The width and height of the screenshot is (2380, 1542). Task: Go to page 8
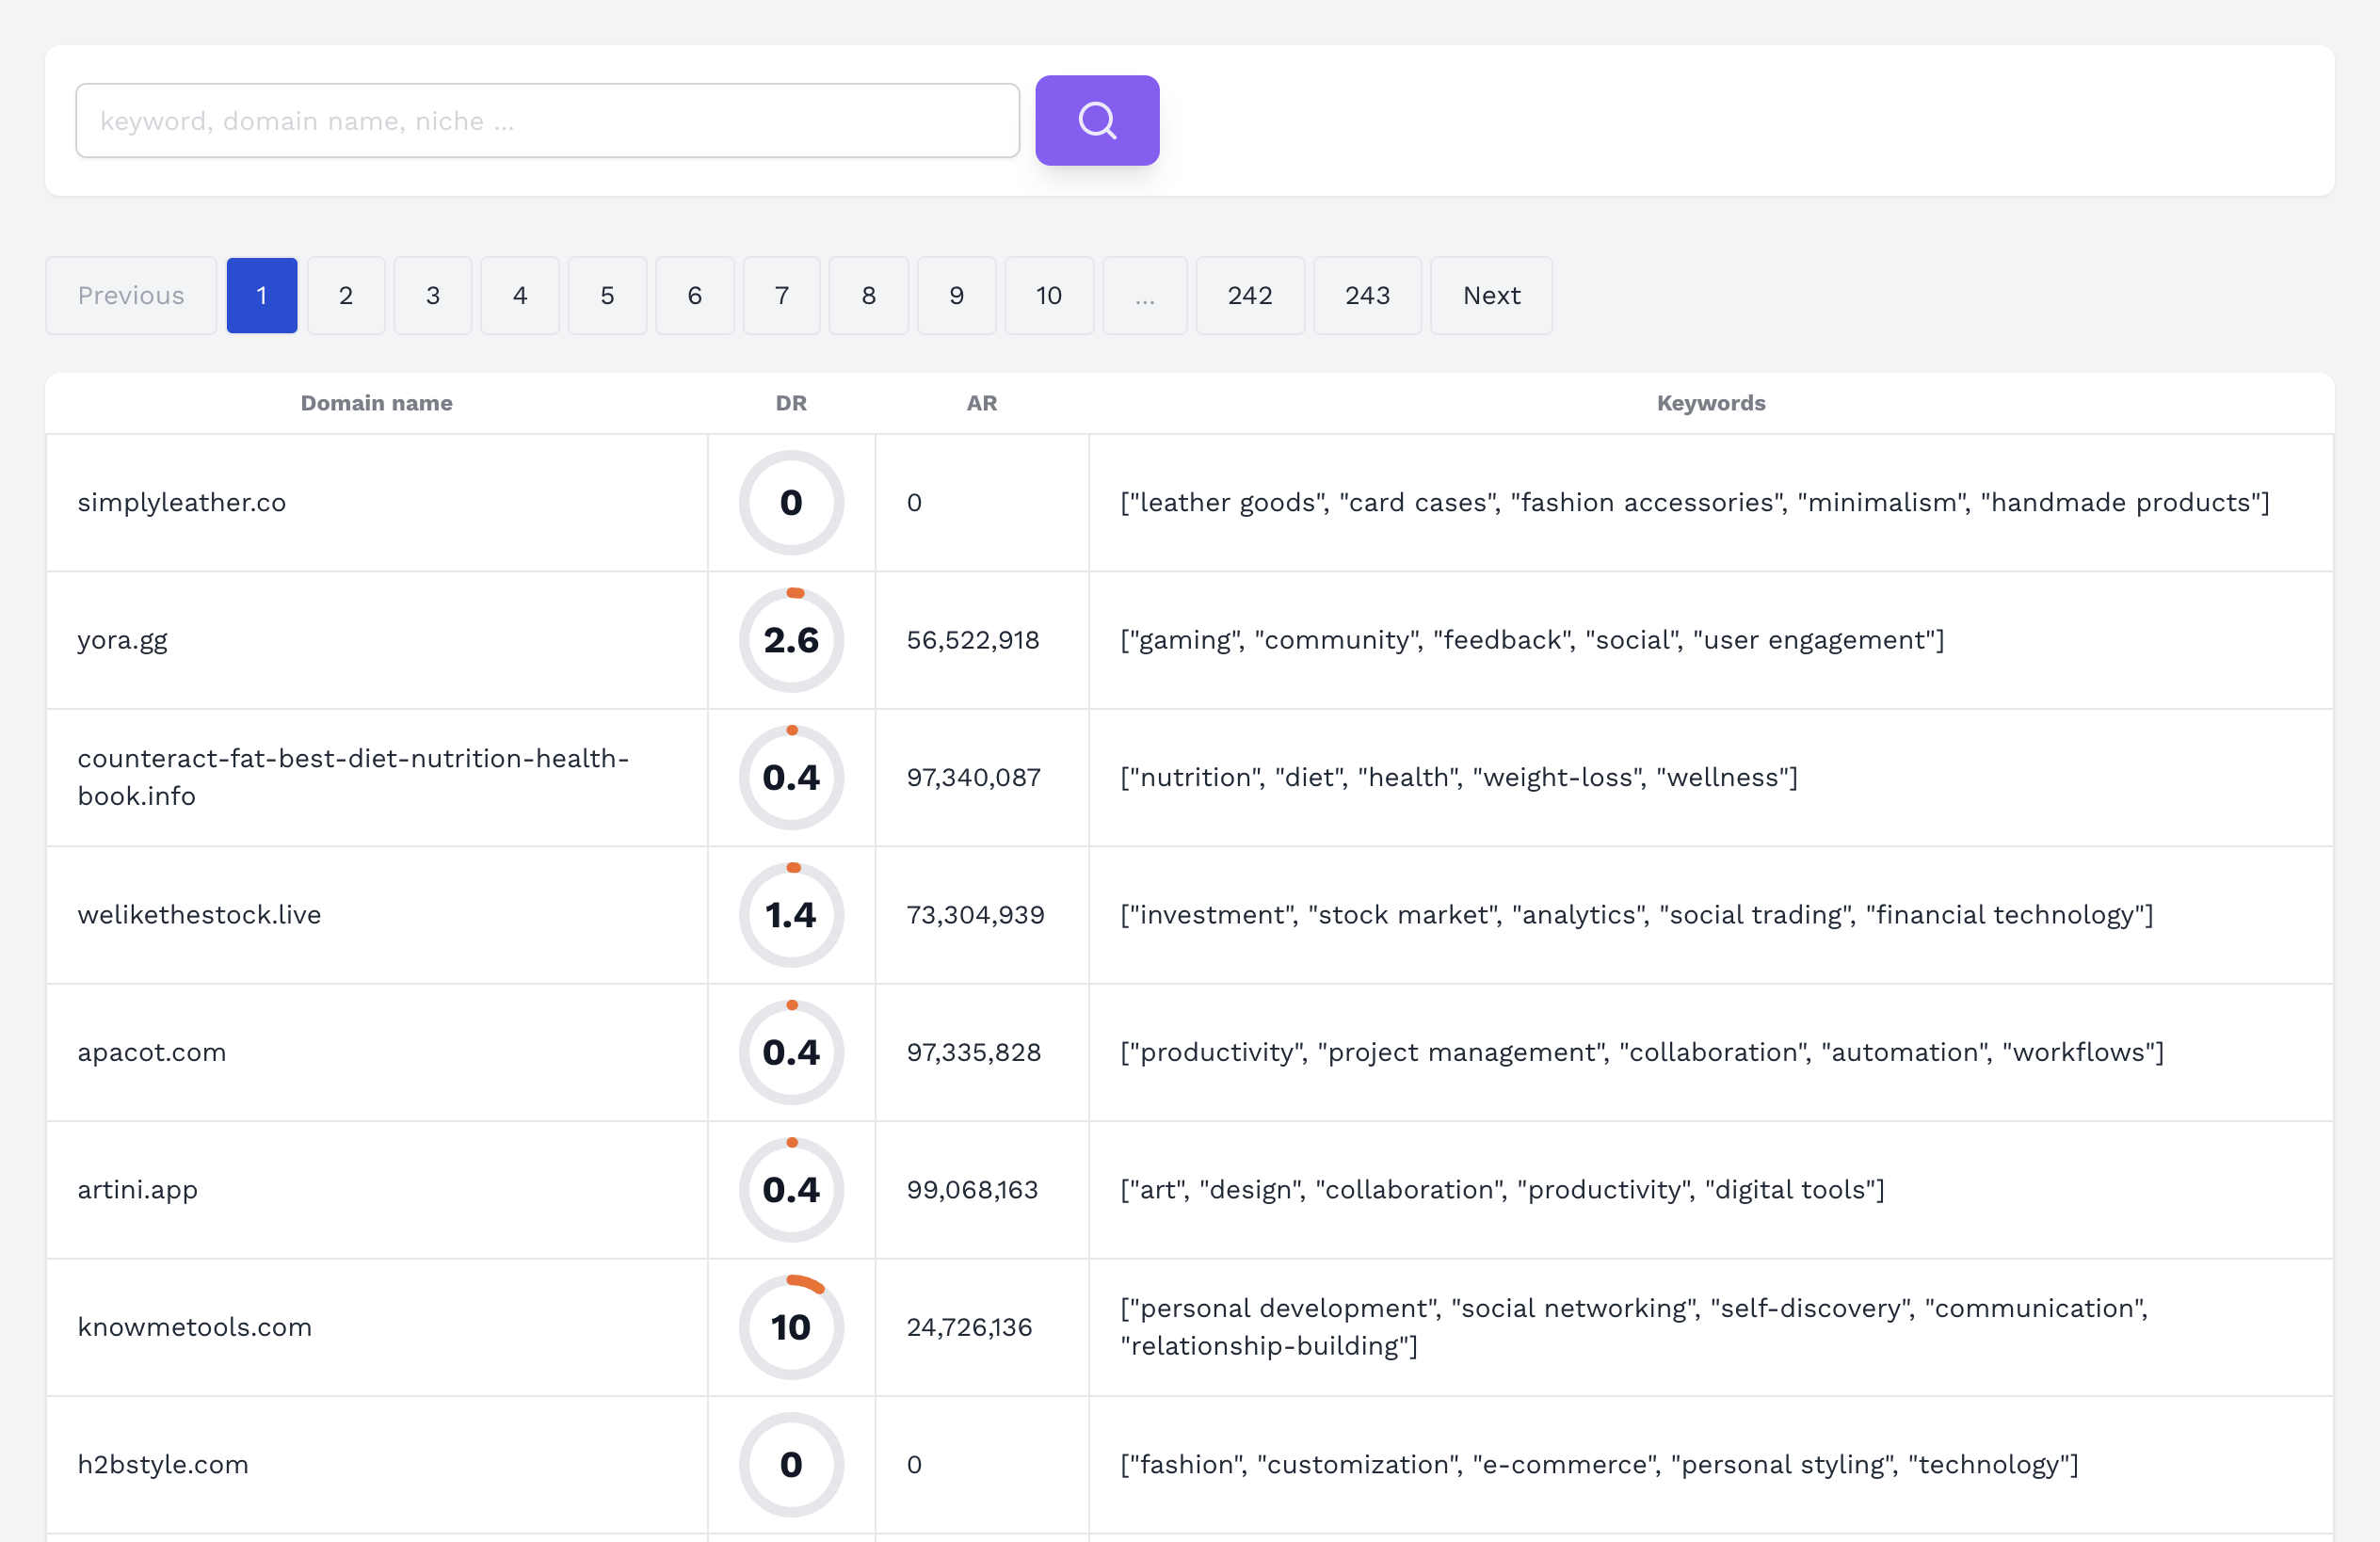point(869,295)
